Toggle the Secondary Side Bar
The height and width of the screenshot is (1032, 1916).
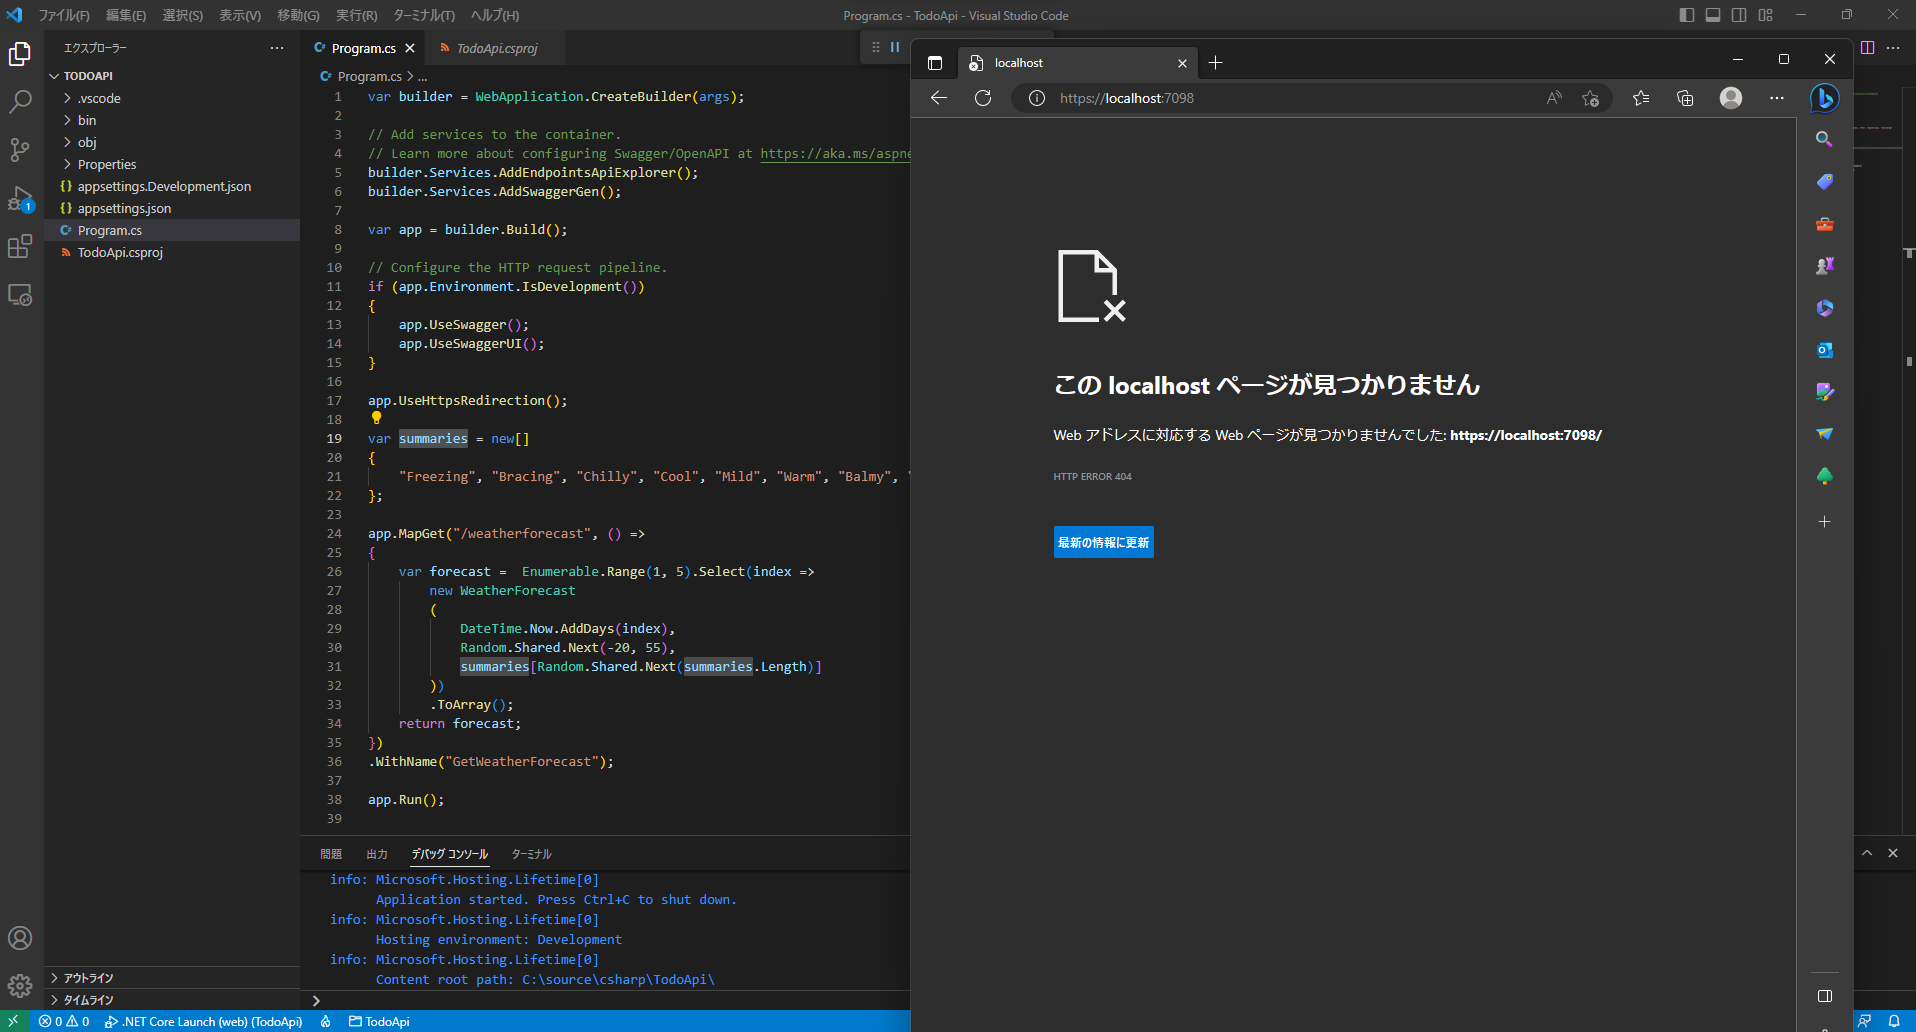click(x=1739, y=15)
